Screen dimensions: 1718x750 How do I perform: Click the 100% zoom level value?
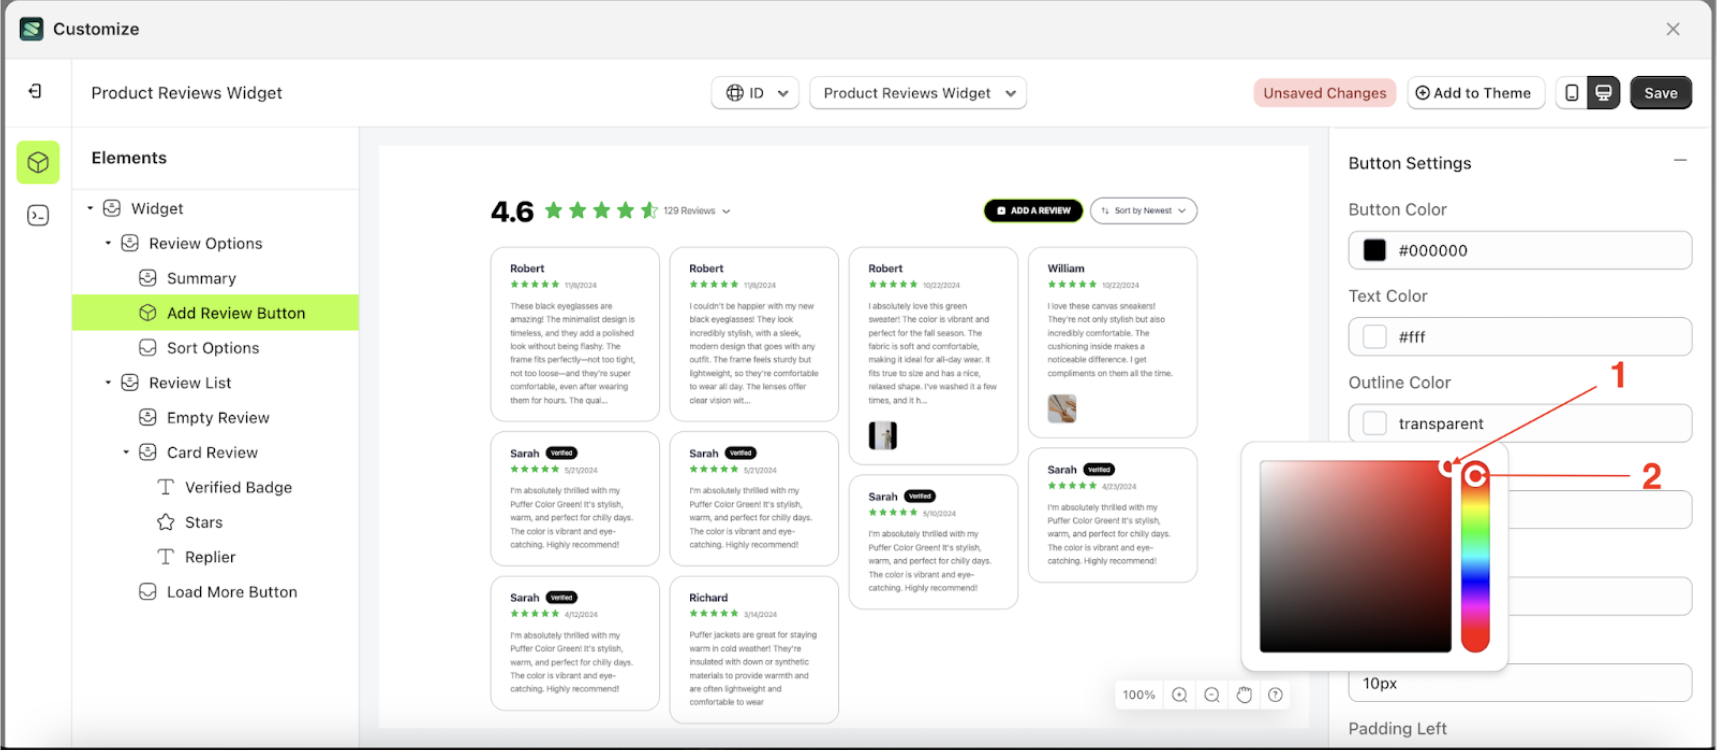(x=1138, y=695)
